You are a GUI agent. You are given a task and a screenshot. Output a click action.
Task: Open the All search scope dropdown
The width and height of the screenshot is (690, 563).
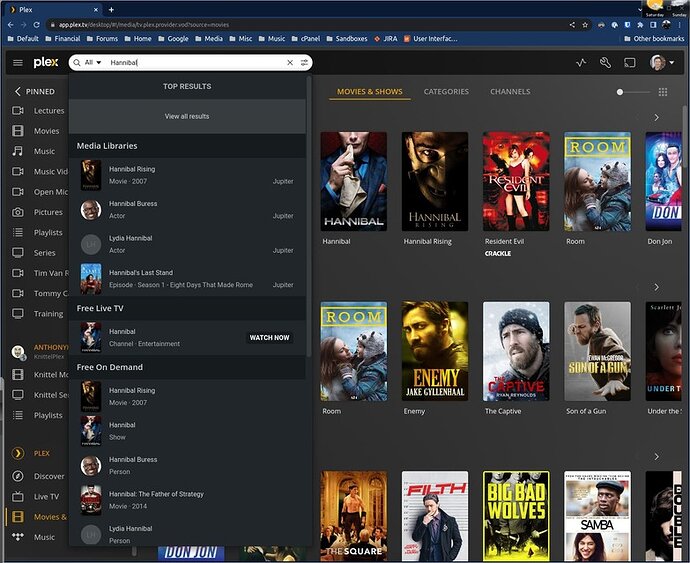click(93, 63)
